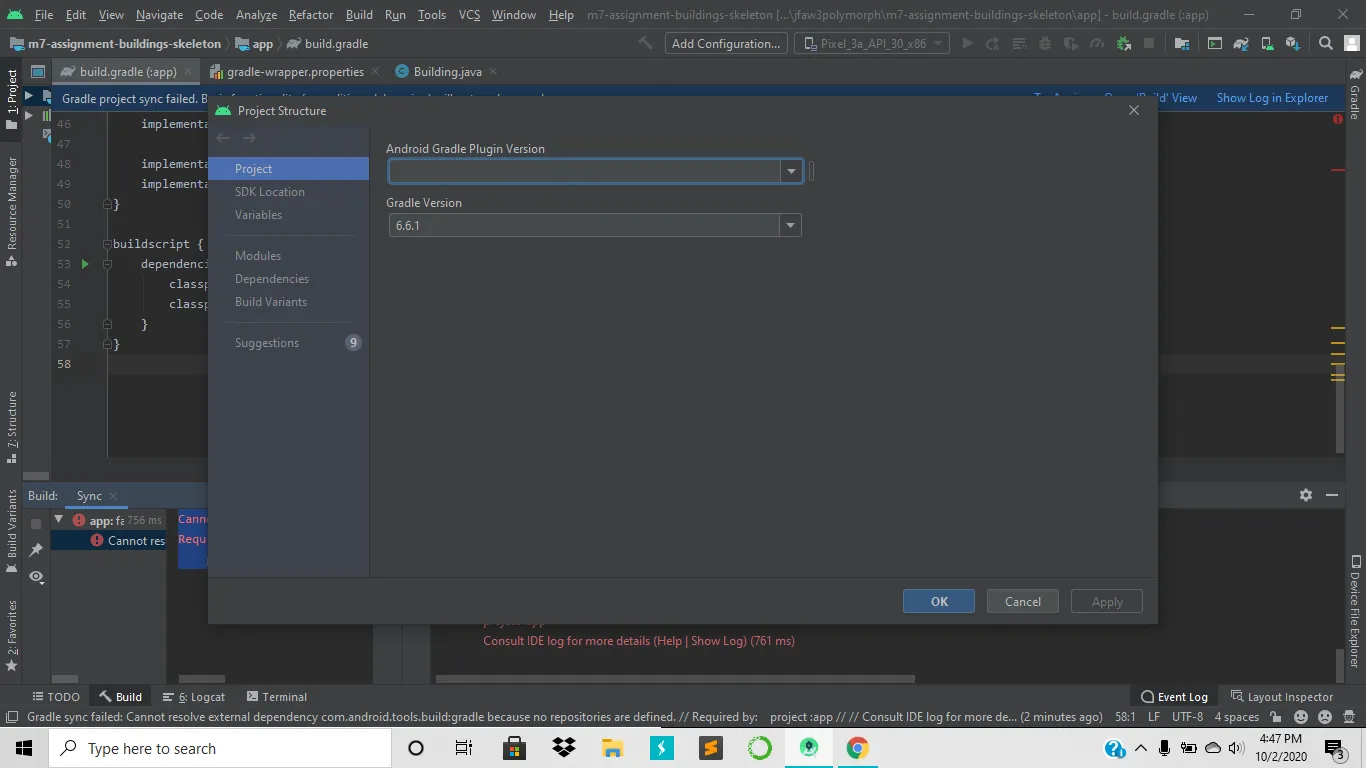Open Android Gradle Plugin Version dropdown
Viewport: 1366px width, 768px height.
pyautogui.click(x=791, y=171)
